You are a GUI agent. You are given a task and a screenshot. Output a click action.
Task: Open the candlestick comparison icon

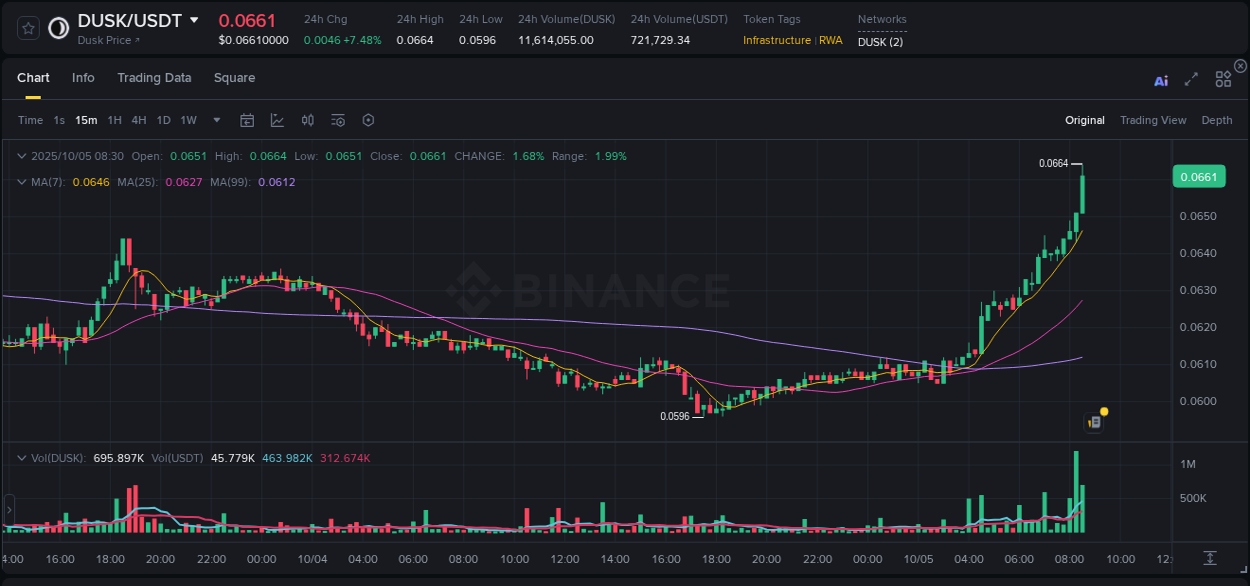click(x=307, y=120)
